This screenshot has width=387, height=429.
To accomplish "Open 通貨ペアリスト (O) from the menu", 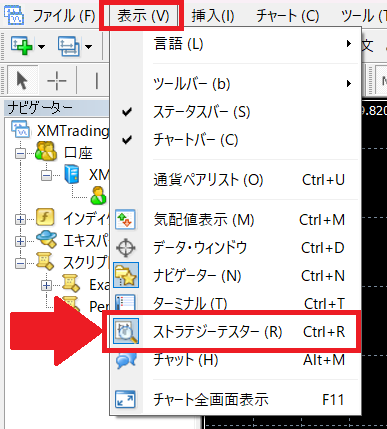I will pyautogui.click(x=235, y=180).
